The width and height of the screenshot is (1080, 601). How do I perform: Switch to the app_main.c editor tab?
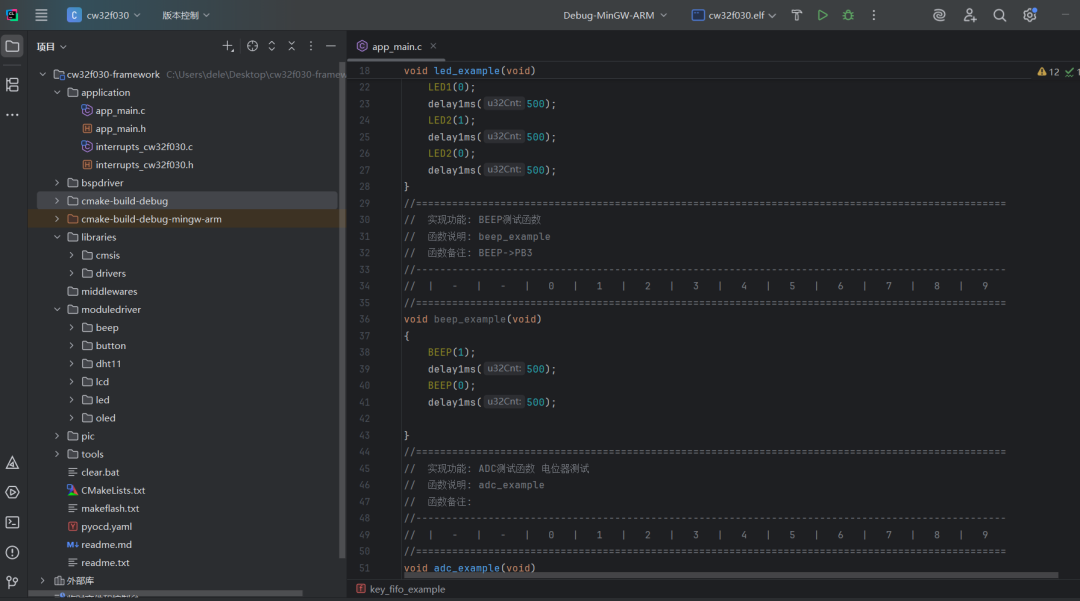(x=395, y=45)
